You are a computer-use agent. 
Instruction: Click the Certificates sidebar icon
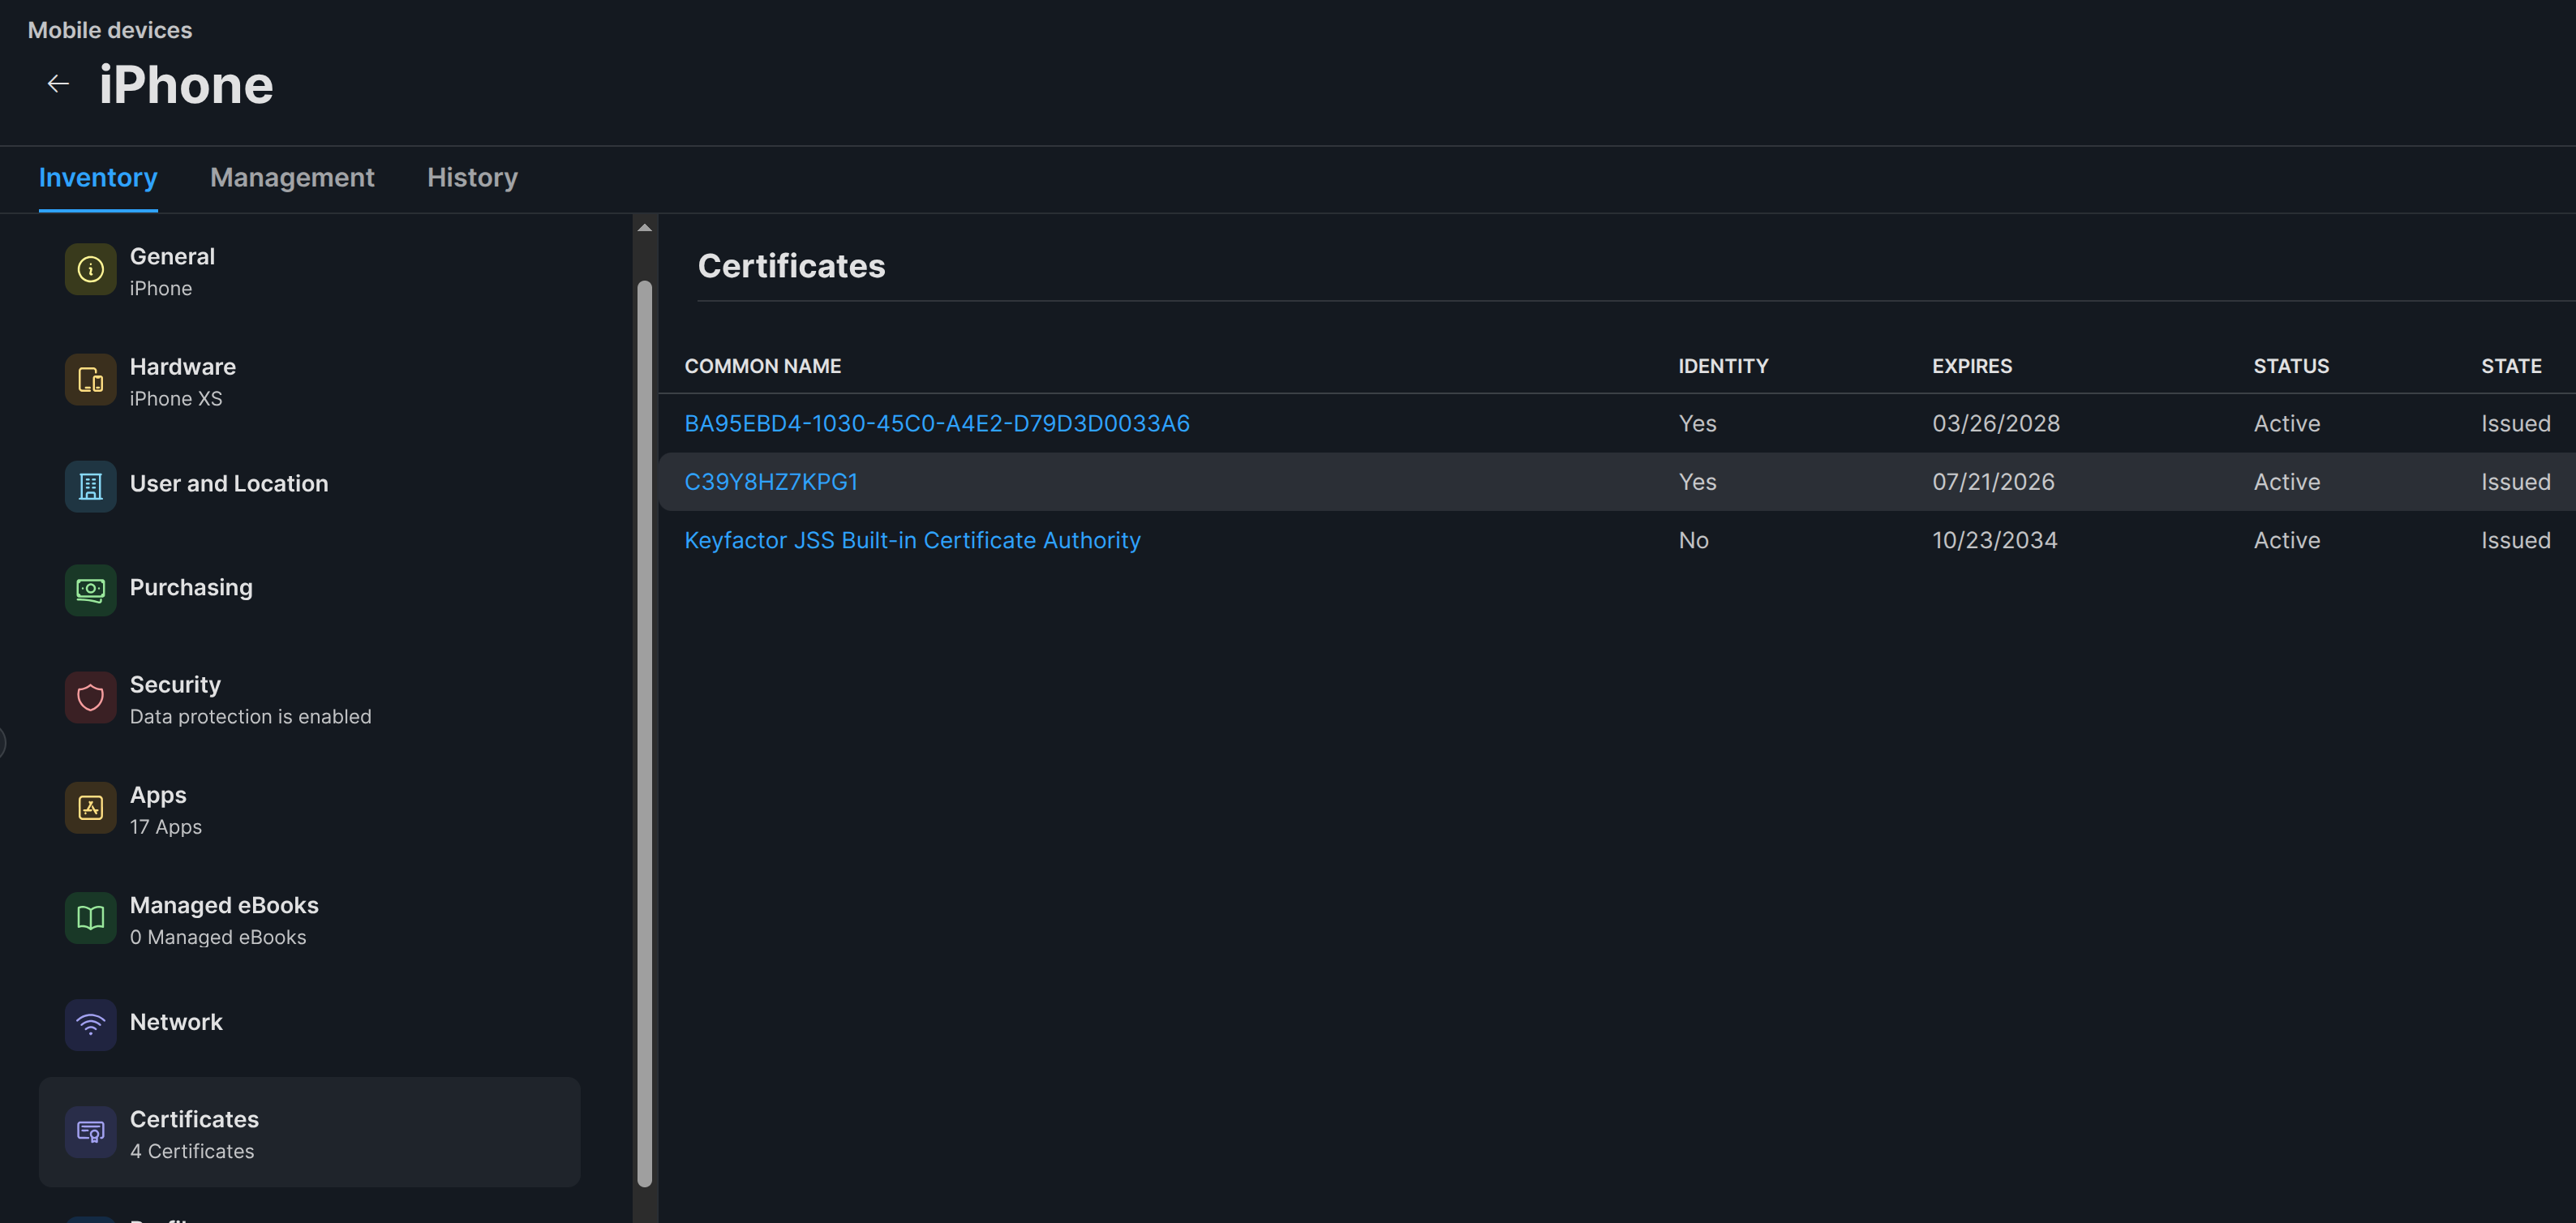point(90,1132)
